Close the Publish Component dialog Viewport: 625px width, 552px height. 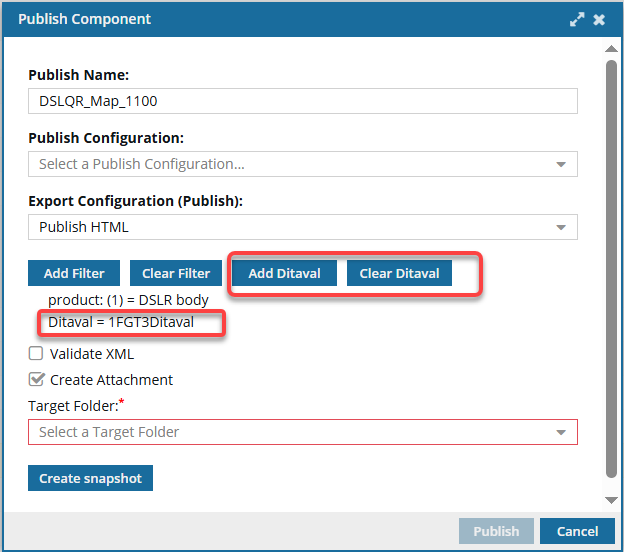(x=599, y=19)
